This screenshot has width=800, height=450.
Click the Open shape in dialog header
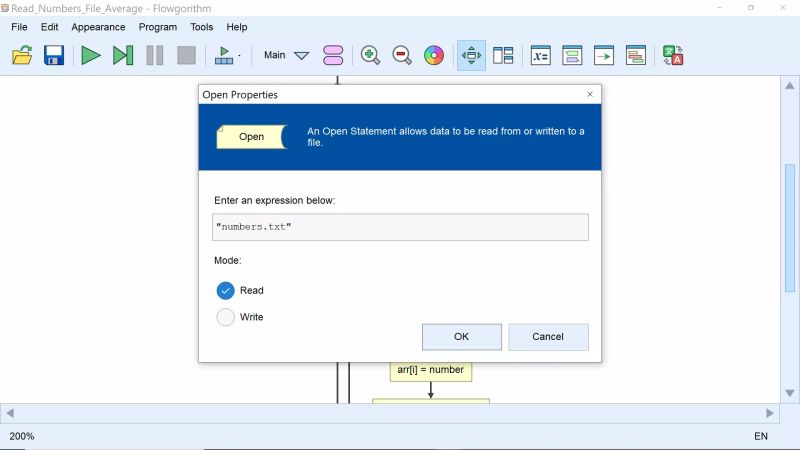click(252, 137)
